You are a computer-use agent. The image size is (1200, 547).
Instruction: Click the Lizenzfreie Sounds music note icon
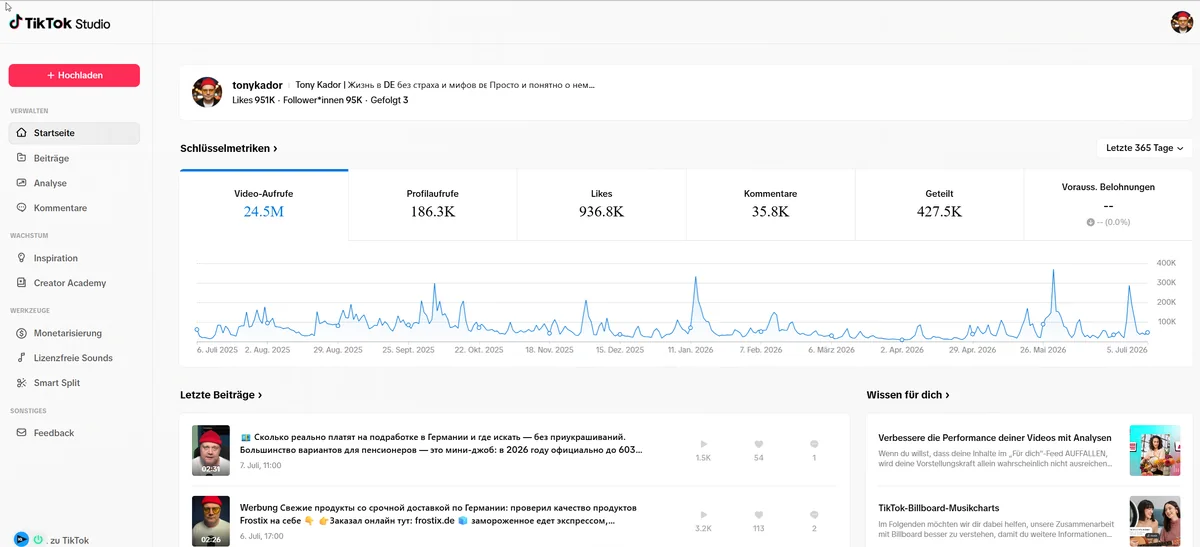[x=23, y=358]
